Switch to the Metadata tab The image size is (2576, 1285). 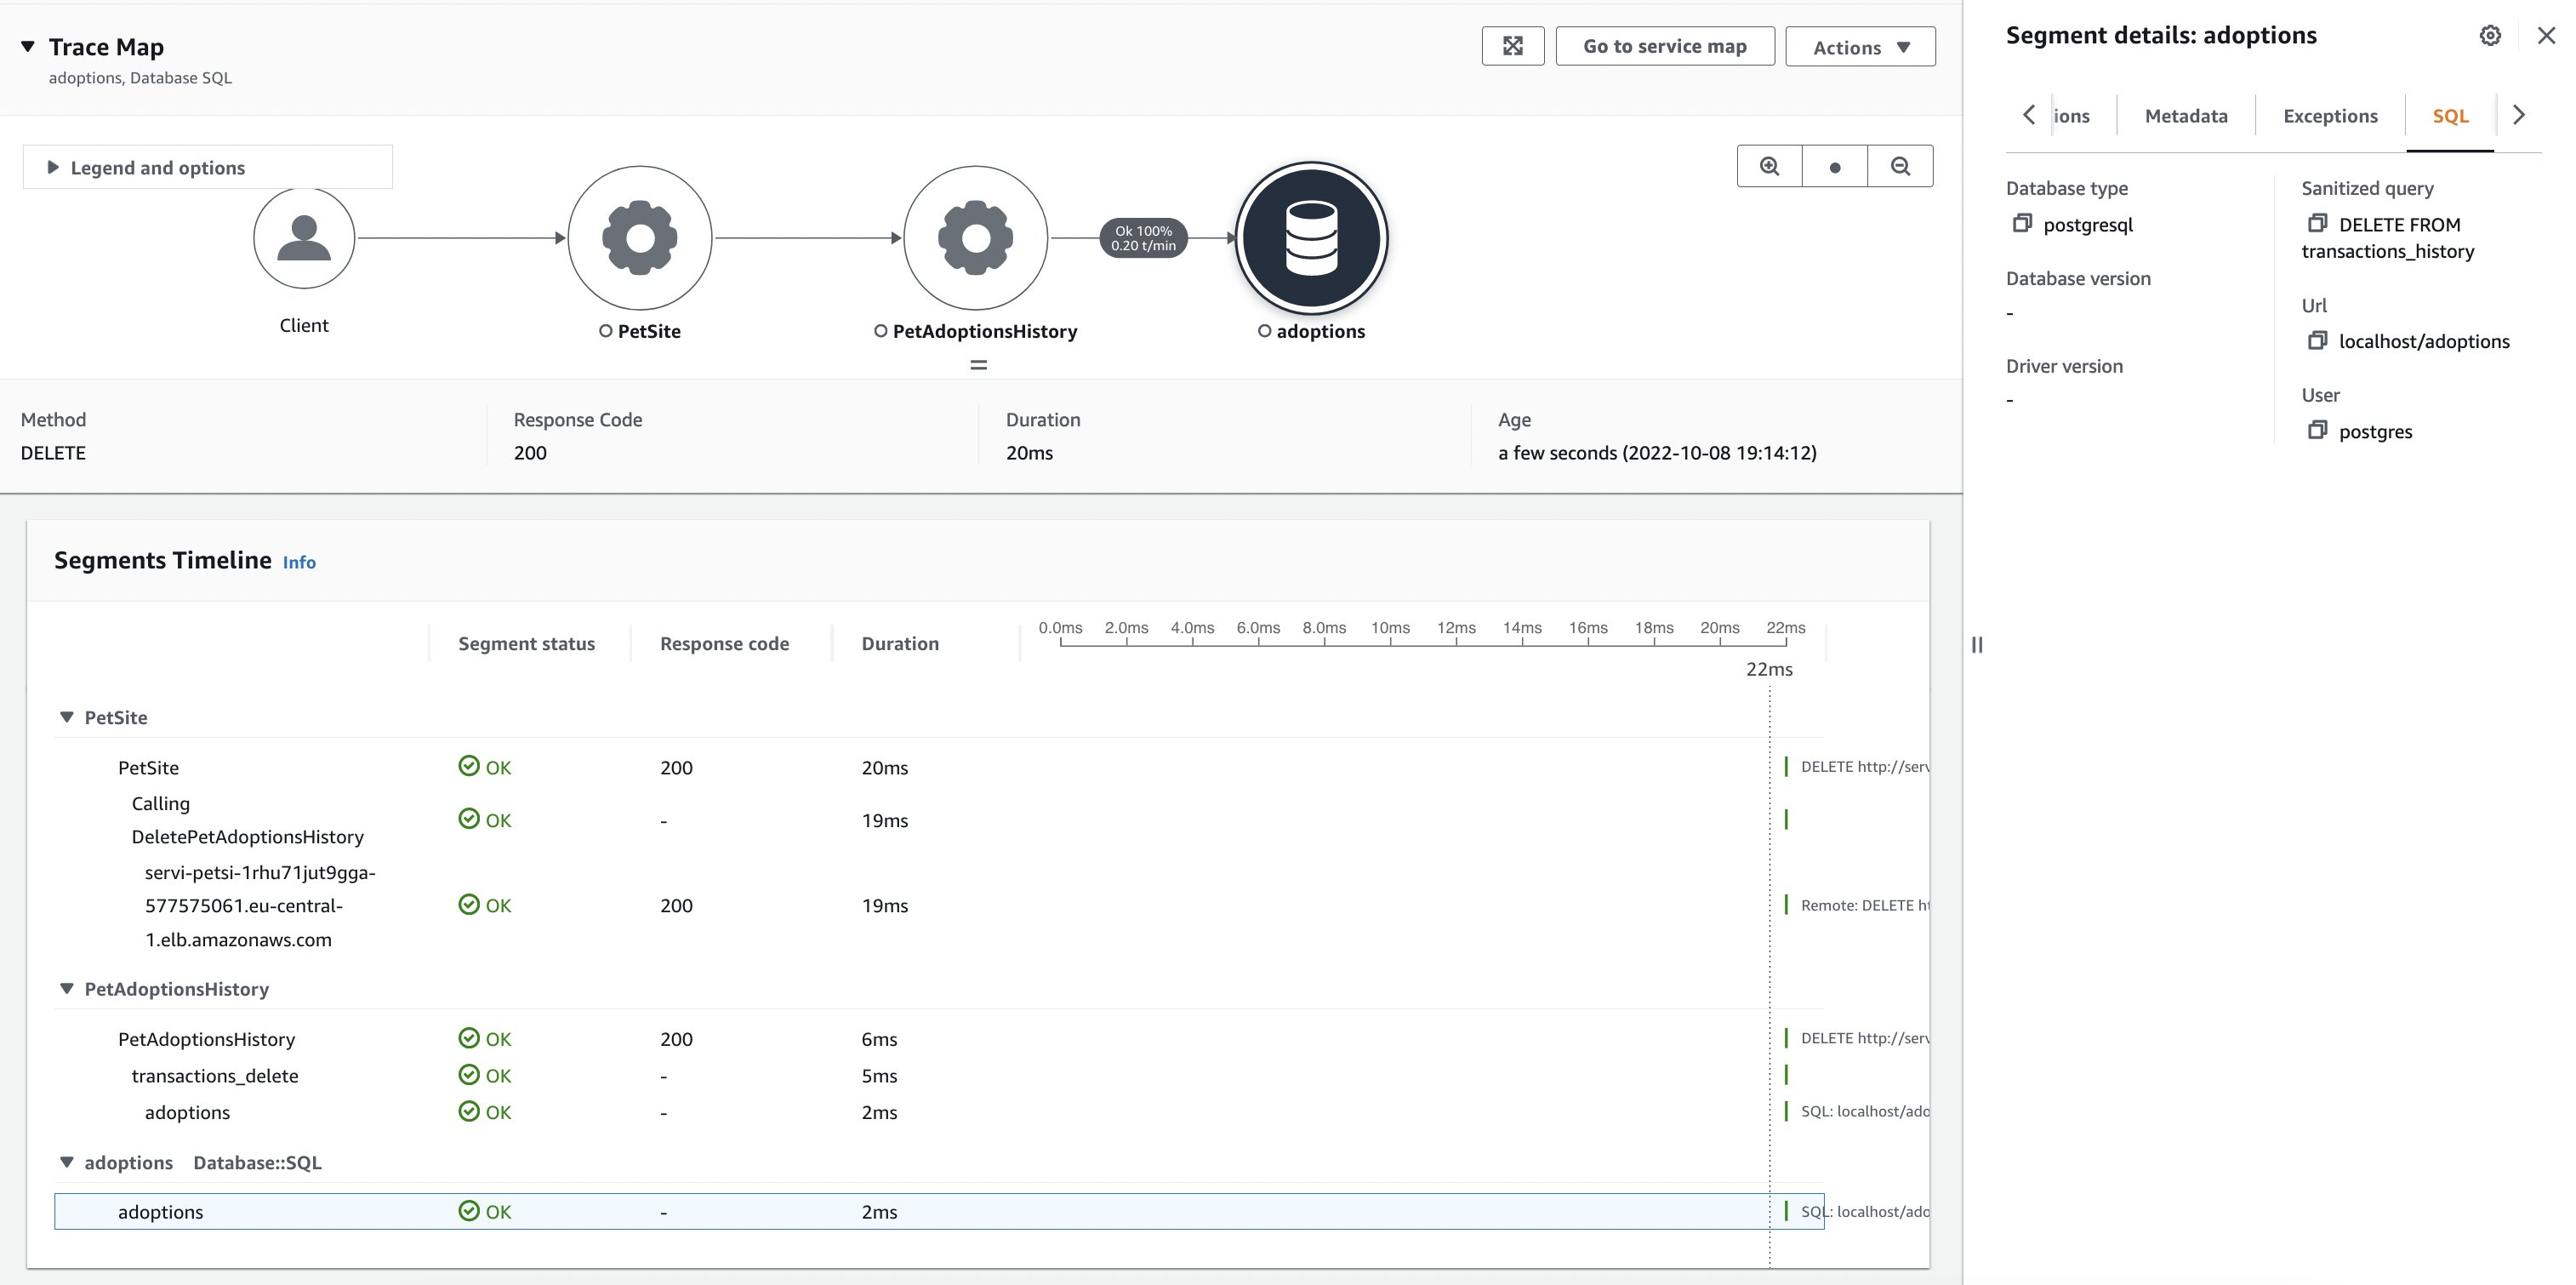[2186, 115]
